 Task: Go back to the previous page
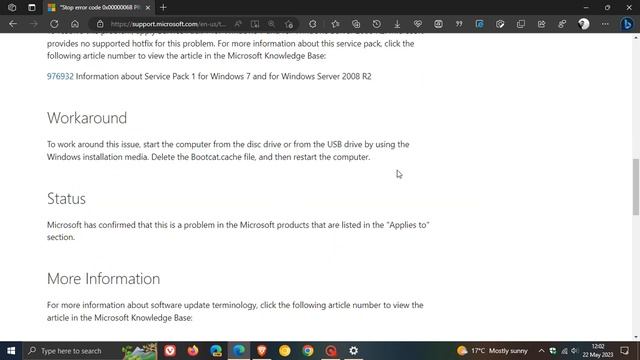pyautogui.click(x=13, y=24)
